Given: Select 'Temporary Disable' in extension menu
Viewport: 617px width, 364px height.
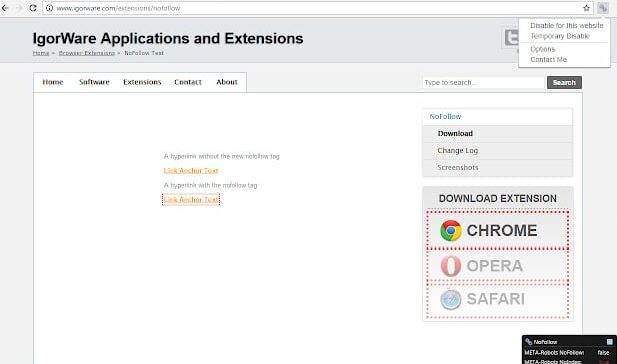Looking at the screenshot, I should (x=560, y=36).
